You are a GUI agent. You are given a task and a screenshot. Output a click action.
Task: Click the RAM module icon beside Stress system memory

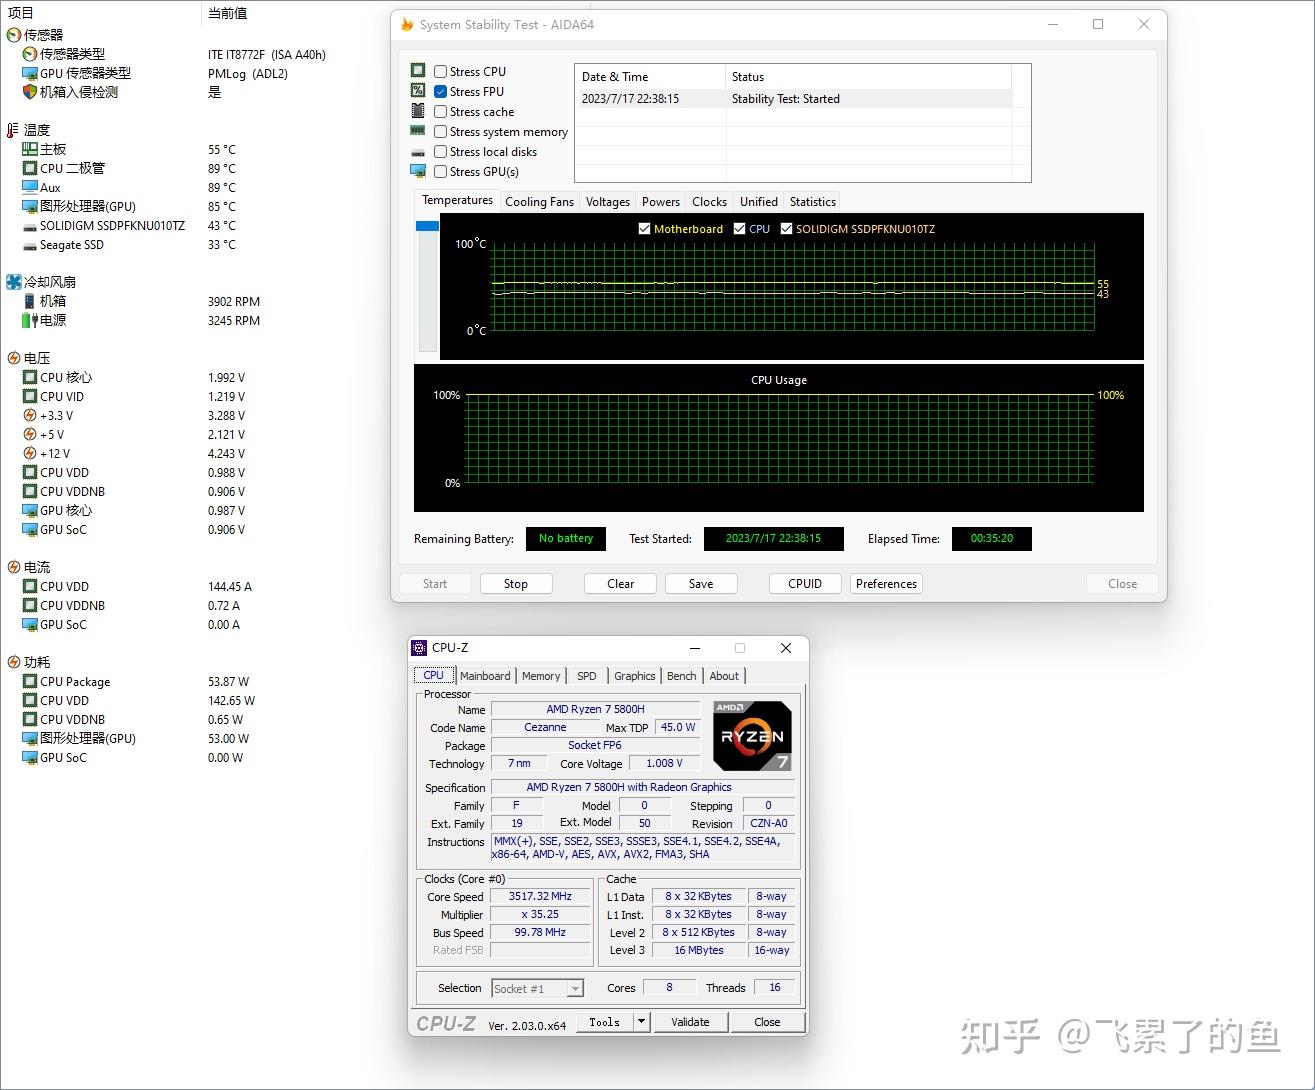418,131
